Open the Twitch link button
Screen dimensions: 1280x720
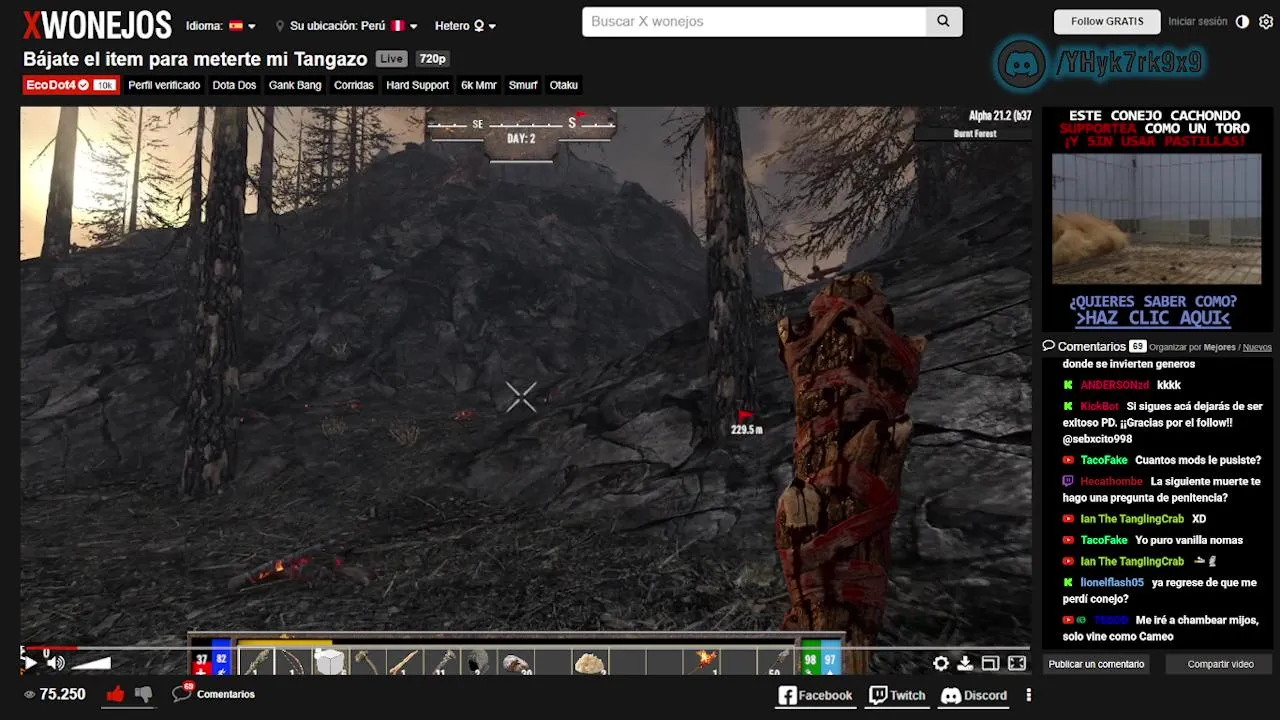pos(897,695)
